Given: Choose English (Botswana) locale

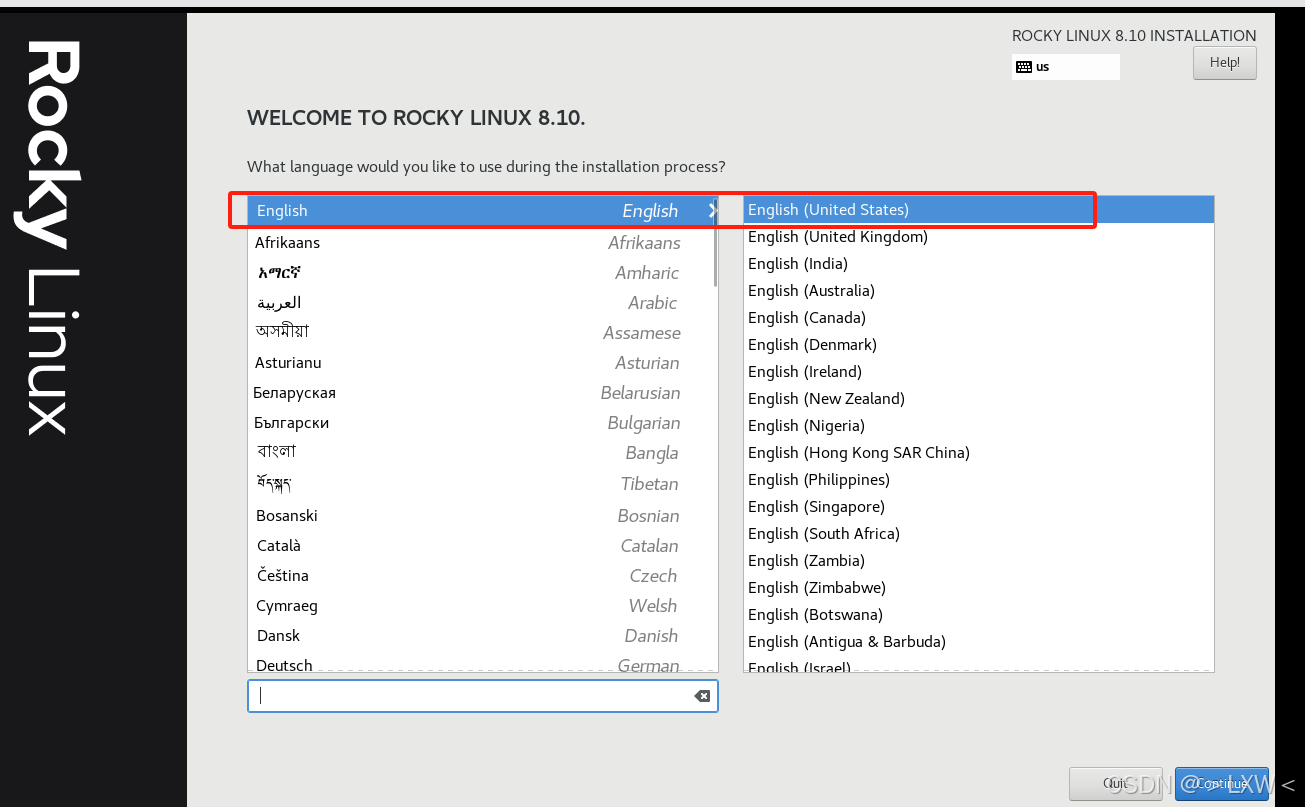Looking at the screenshot, I should pos(978,615).
